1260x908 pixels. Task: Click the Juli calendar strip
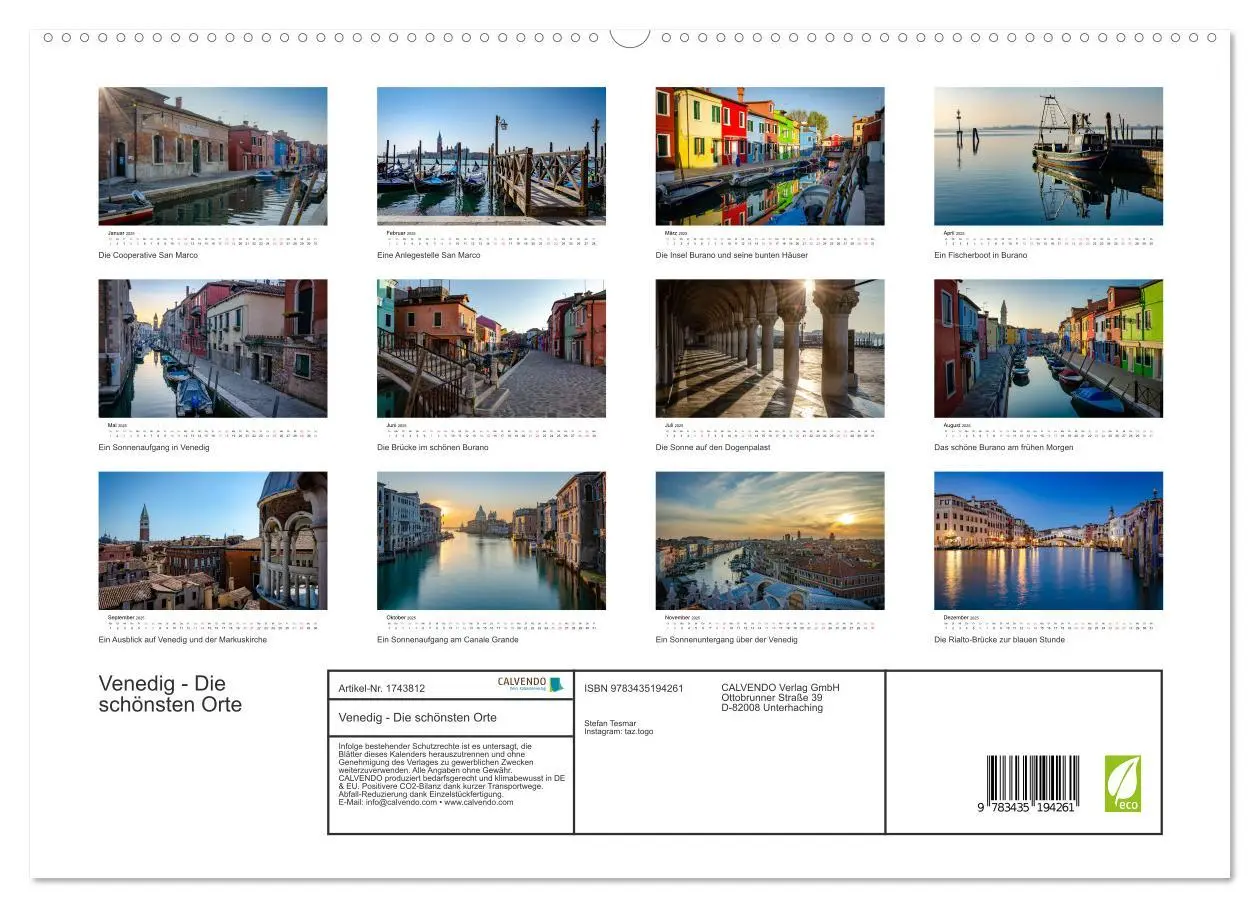(770, 431)
